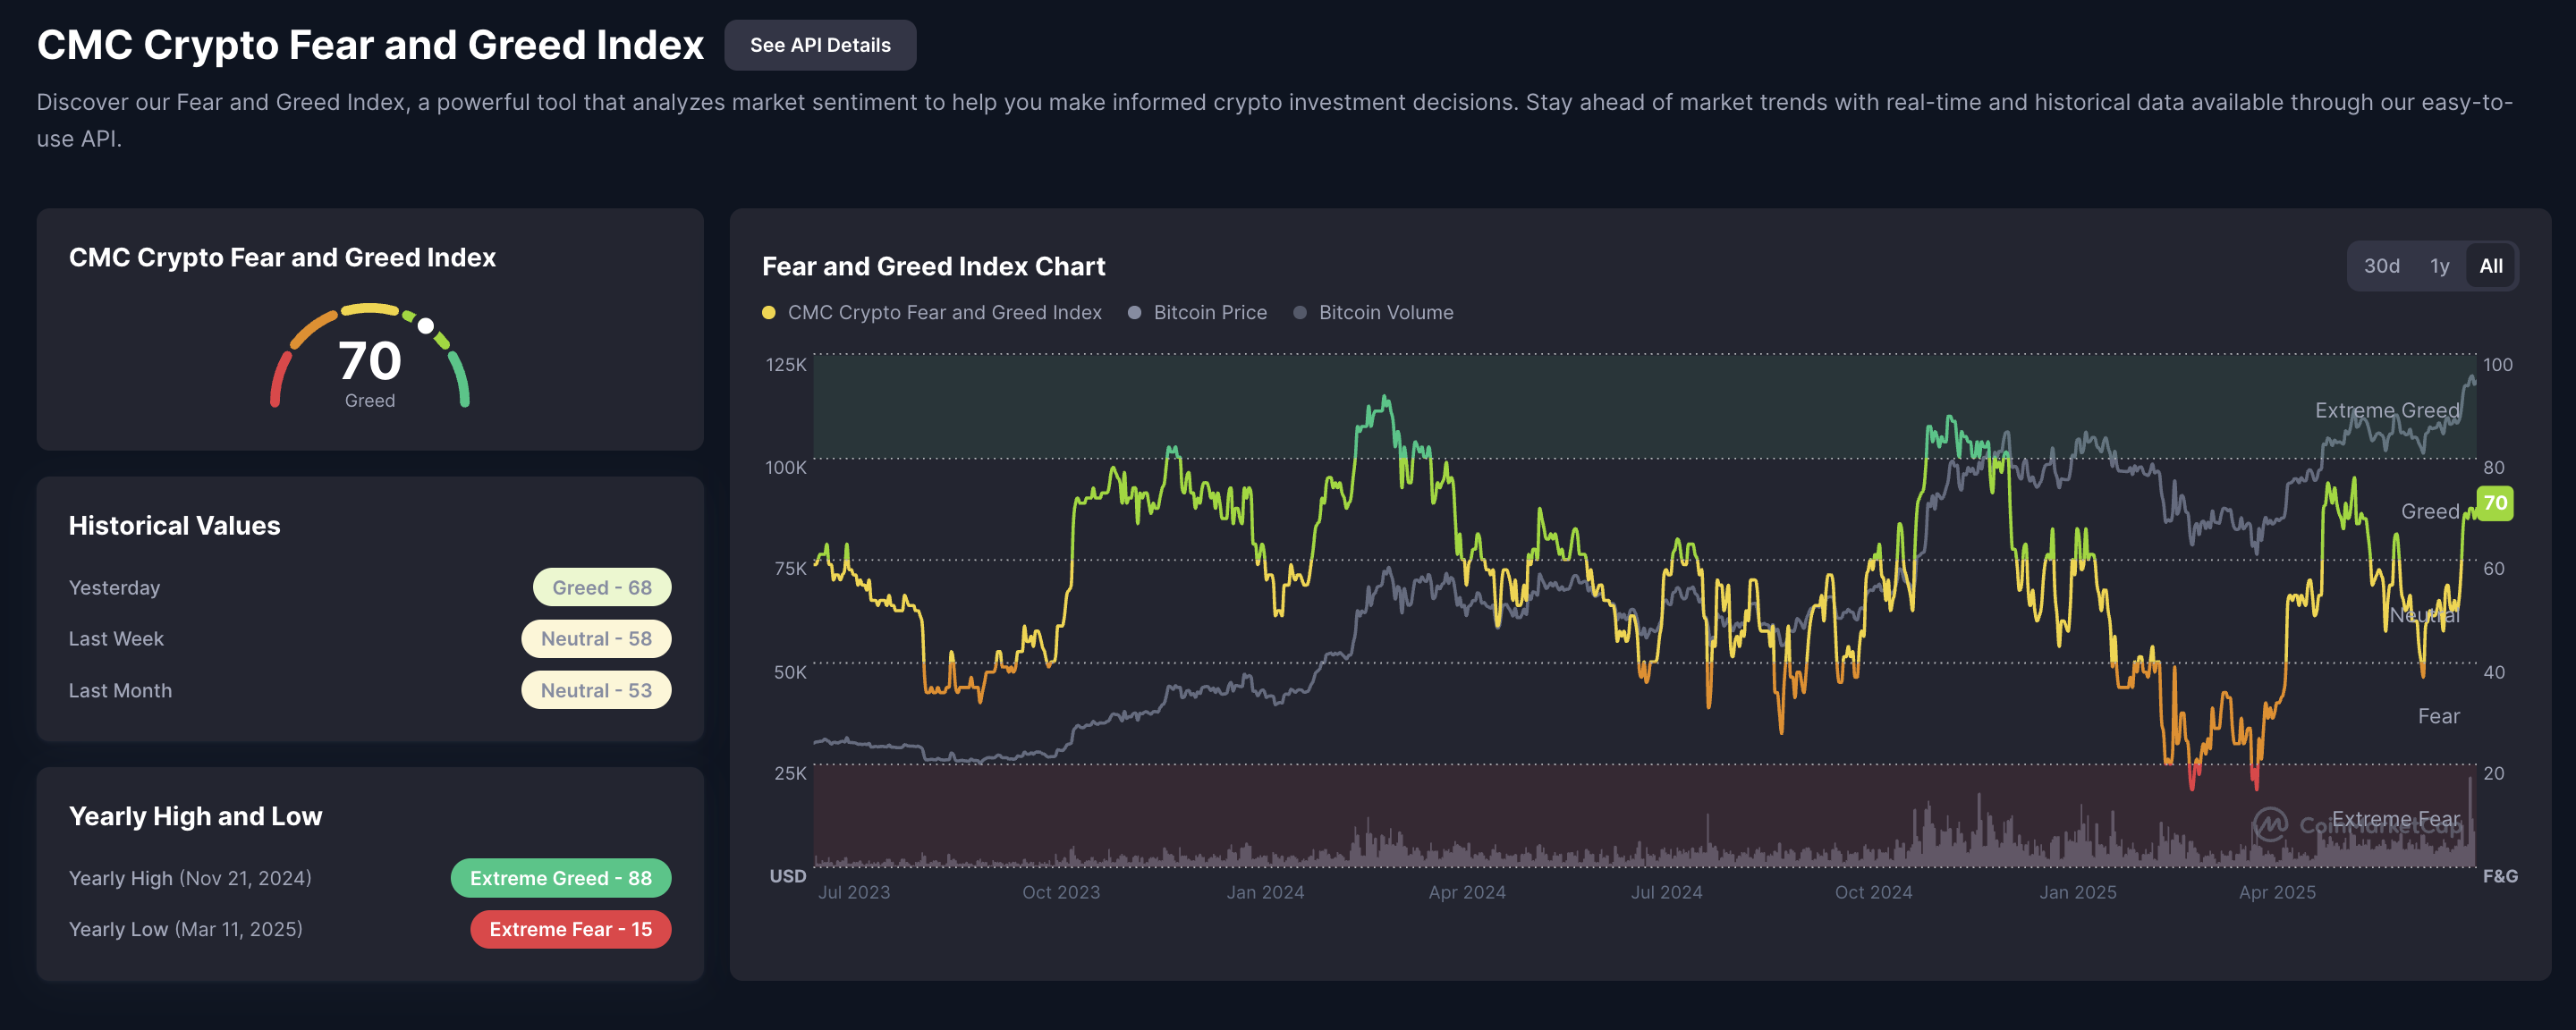Viewport: 2576px width, 1030px height.
Task: Click the Apr 2025 axis label
Action: (x=2276, y=892)
